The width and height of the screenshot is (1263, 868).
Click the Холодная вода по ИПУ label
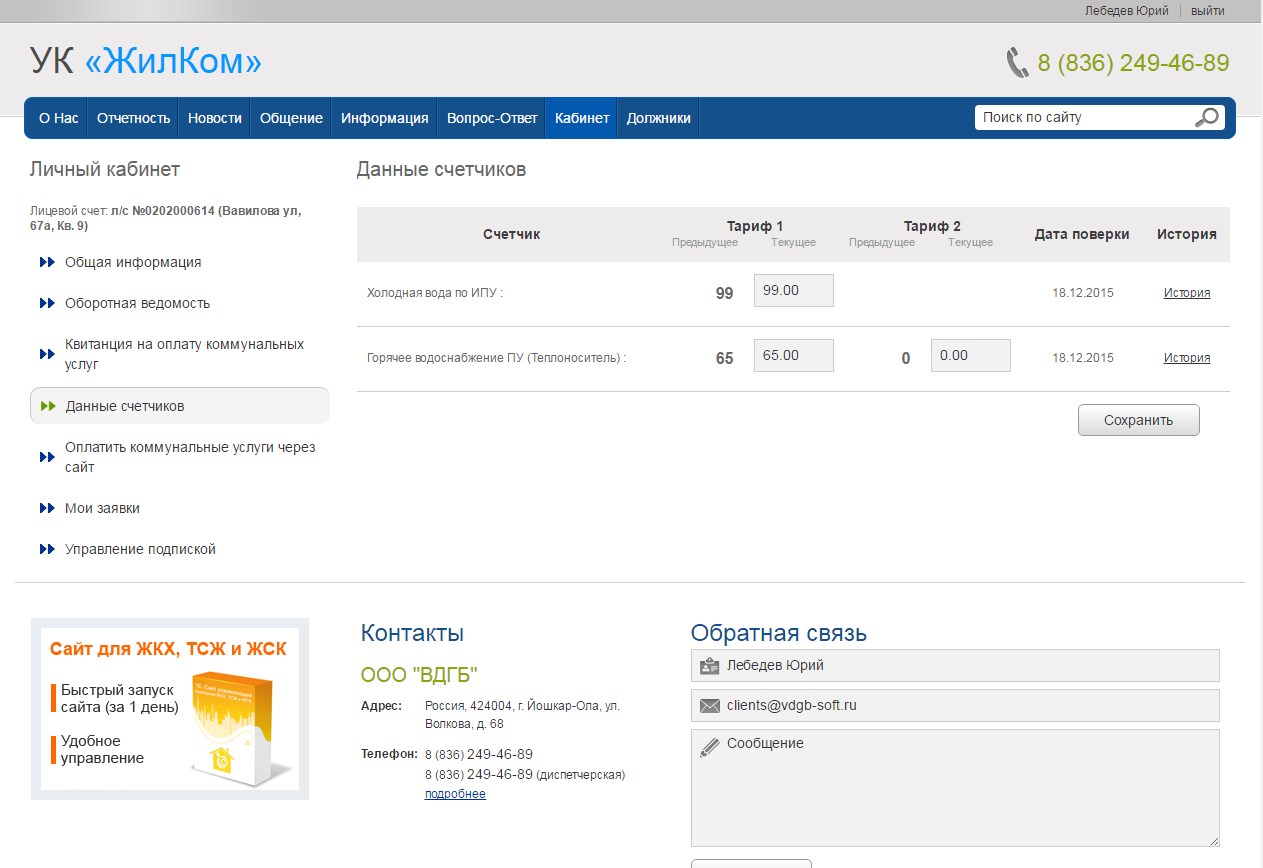pyautogui.click(x=435, y=293)
